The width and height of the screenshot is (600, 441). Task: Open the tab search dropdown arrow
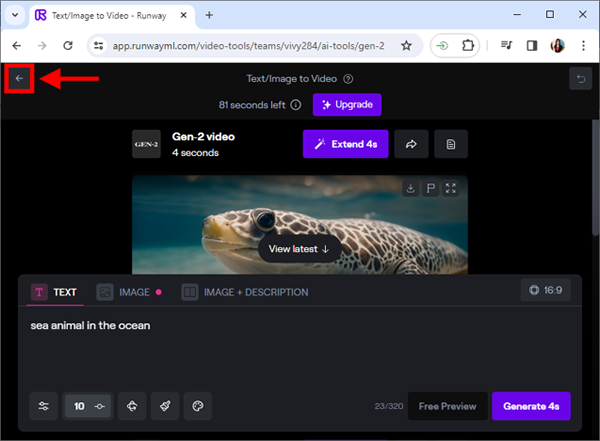tap(15, 15)
